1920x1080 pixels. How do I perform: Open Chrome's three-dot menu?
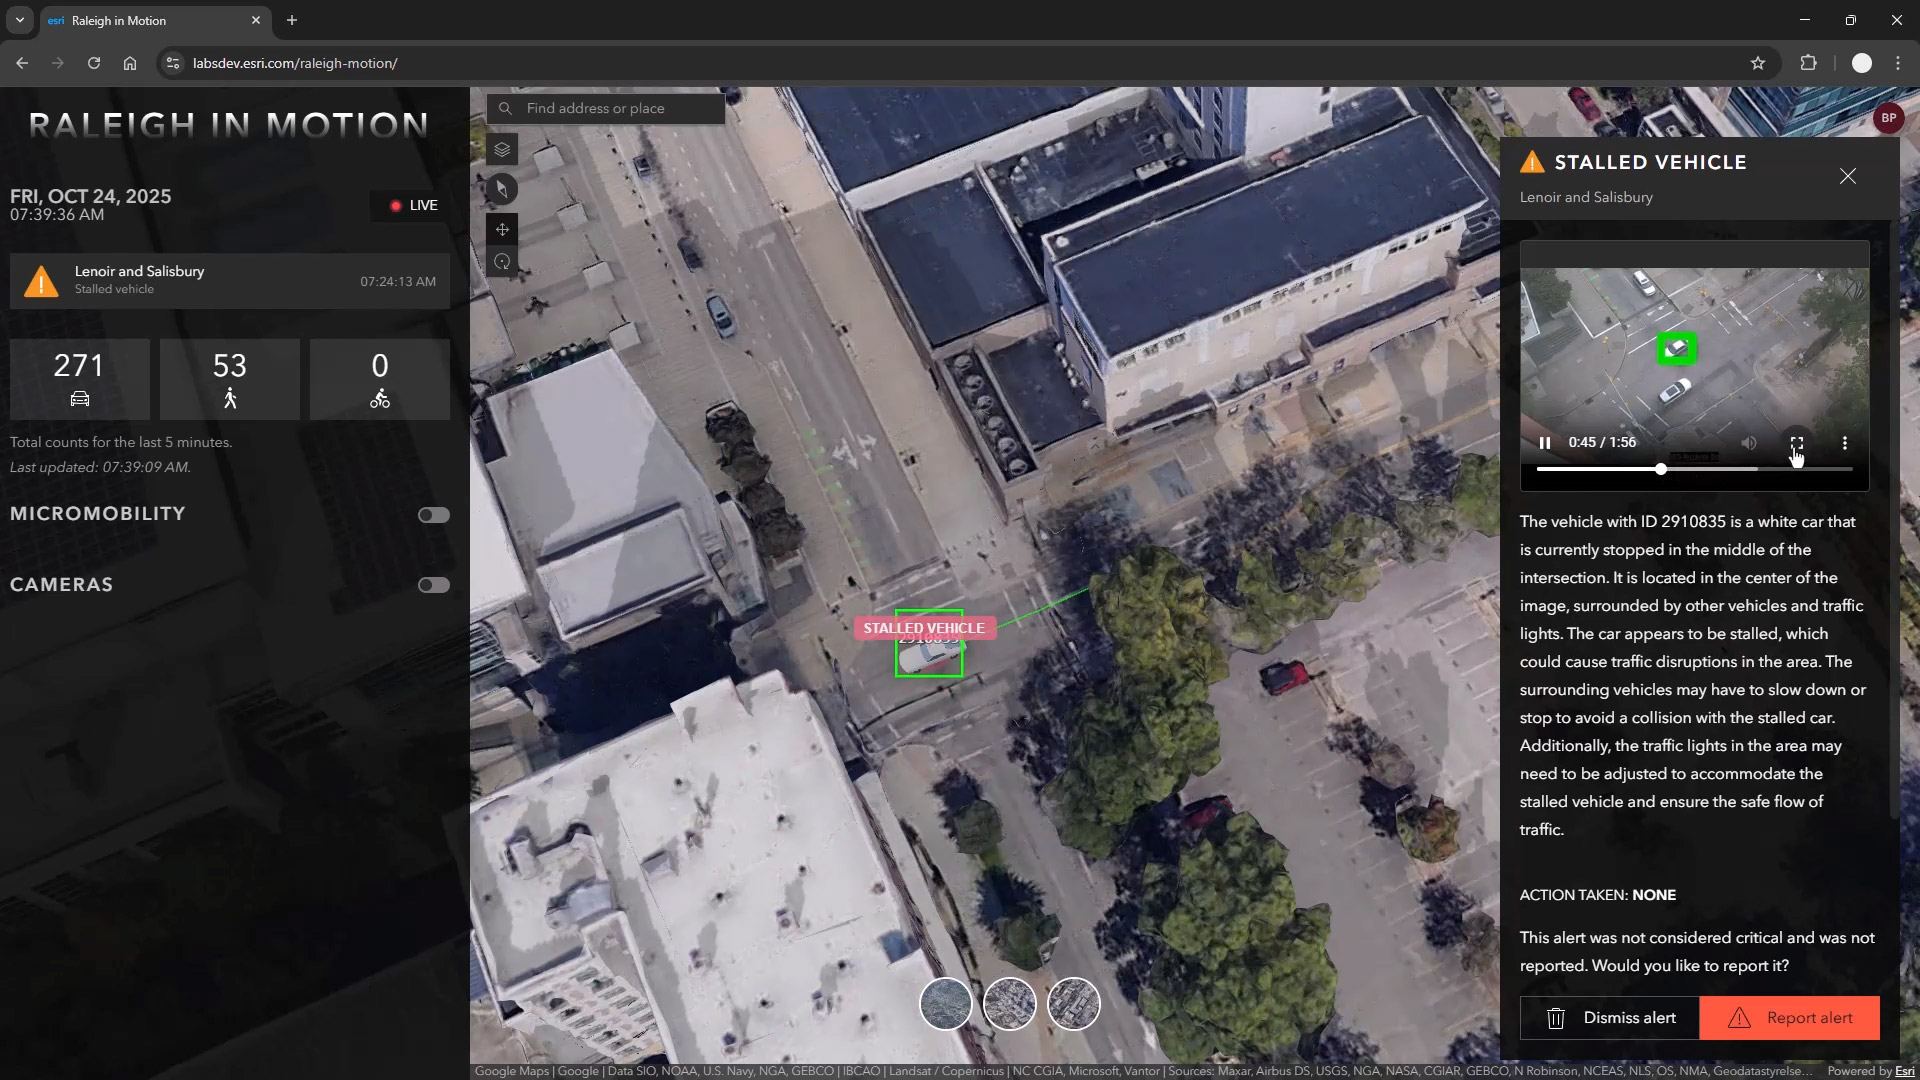coord(1897,63)
